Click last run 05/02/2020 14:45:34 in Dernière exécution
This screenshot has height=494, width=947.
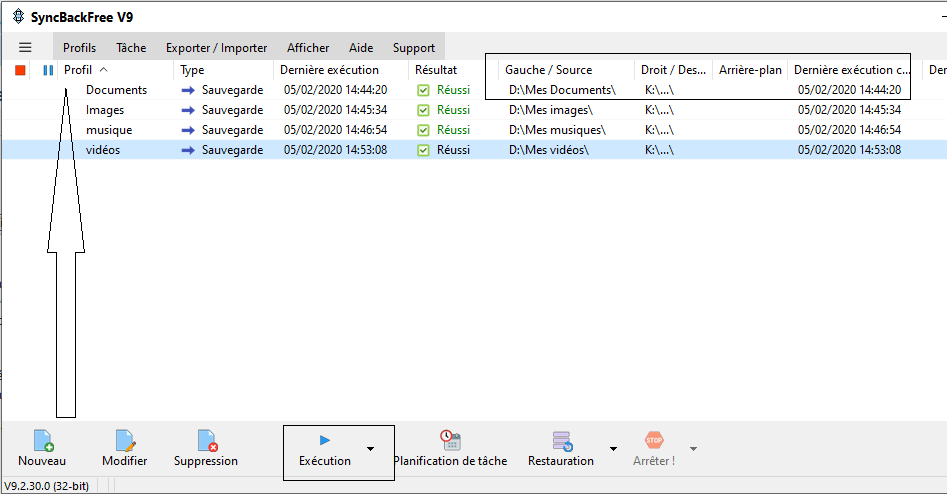[336, 110]
